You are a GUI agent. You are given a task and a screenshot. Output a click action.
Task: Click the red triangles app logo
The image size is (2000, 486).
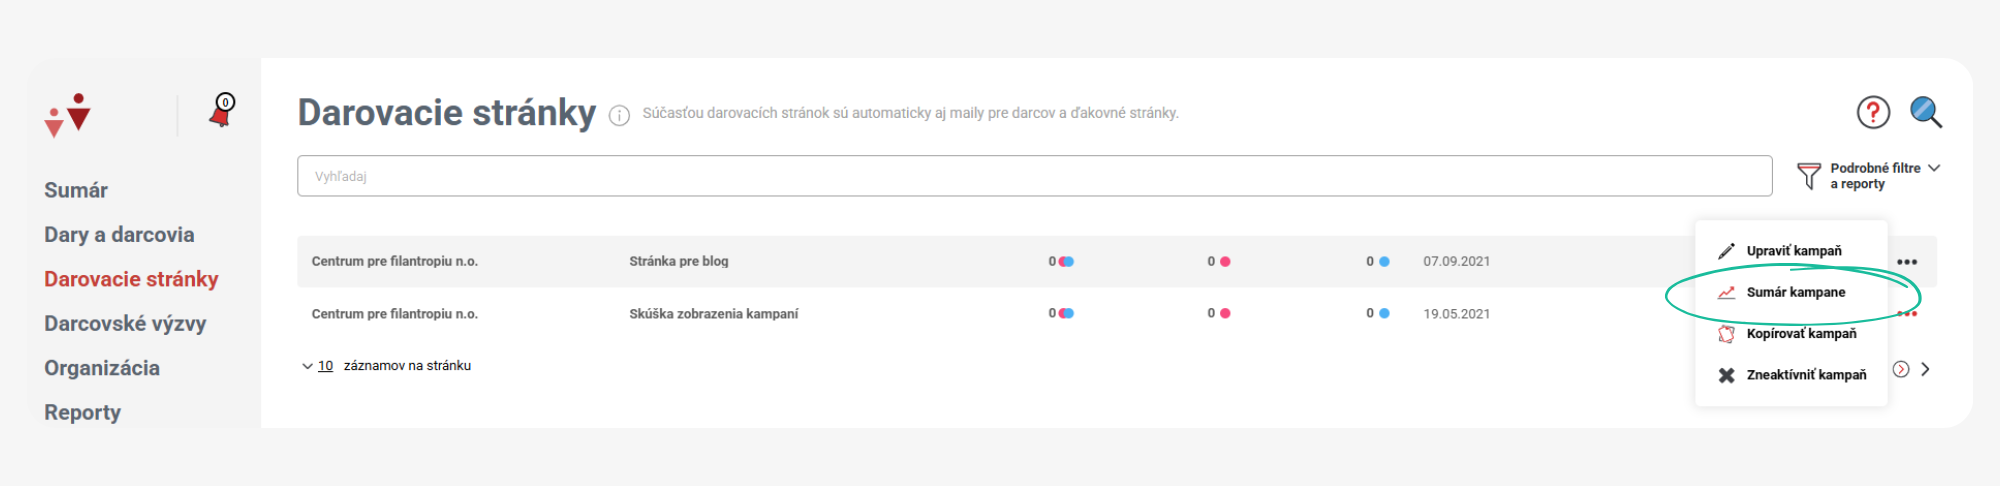coord(68,115)
